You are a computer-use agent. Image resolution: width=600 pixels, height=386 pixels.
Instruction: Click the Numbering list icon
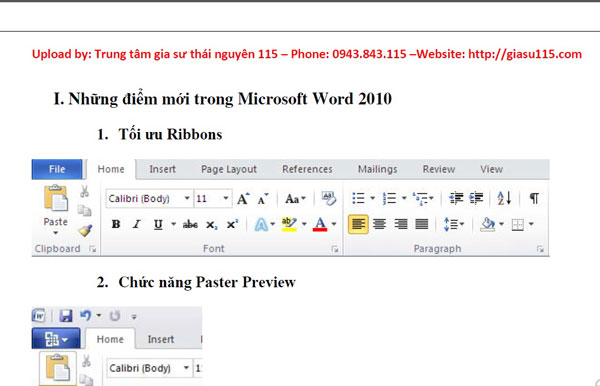coord(389,198)
